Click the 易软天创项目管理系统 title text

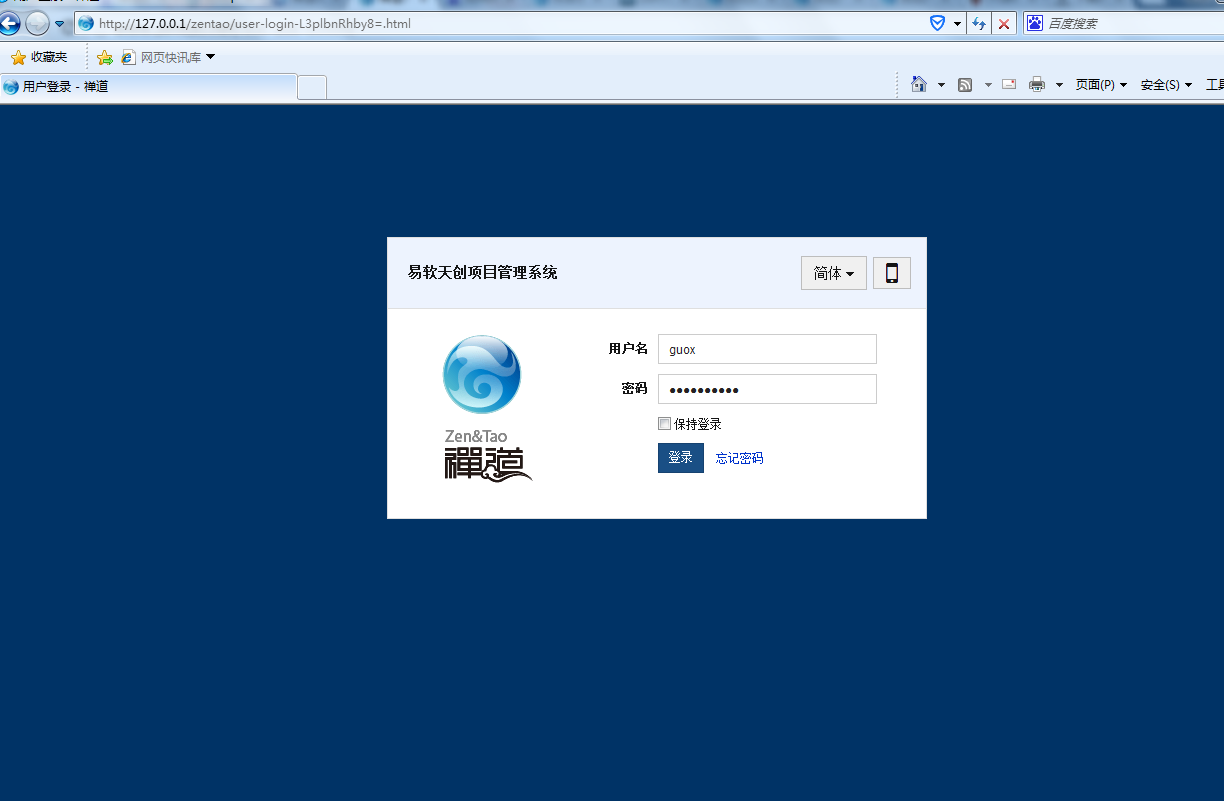coord(483,272)
